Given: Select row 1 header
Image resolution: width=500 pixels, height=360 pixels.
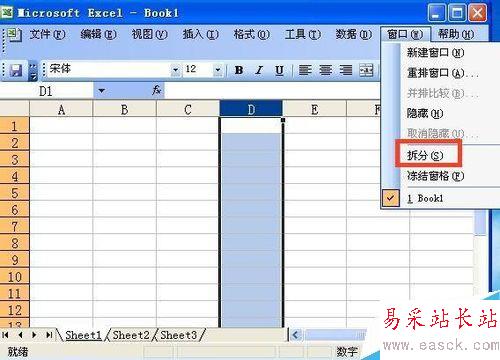Looking at the screenshot, I should (x=15, y=126).
